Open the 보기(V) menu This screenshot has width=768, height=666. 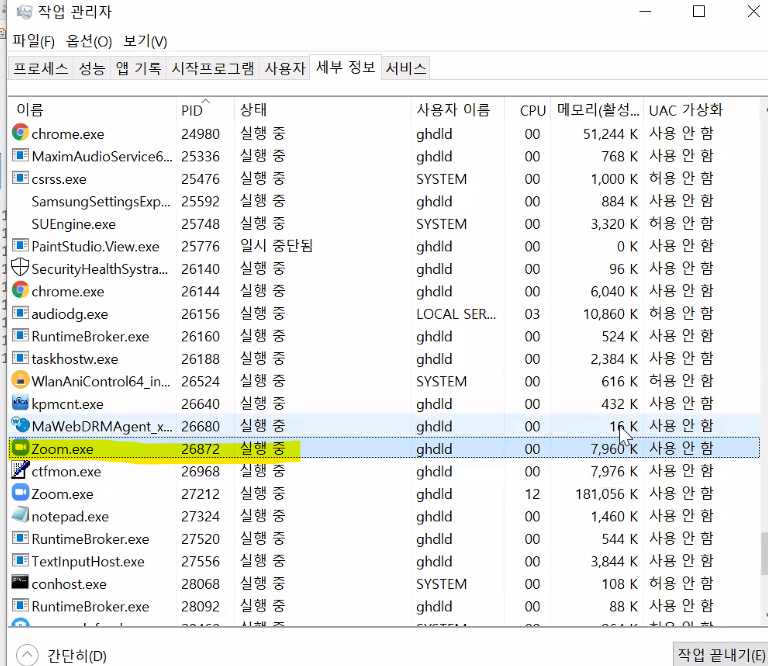point(145,42)
